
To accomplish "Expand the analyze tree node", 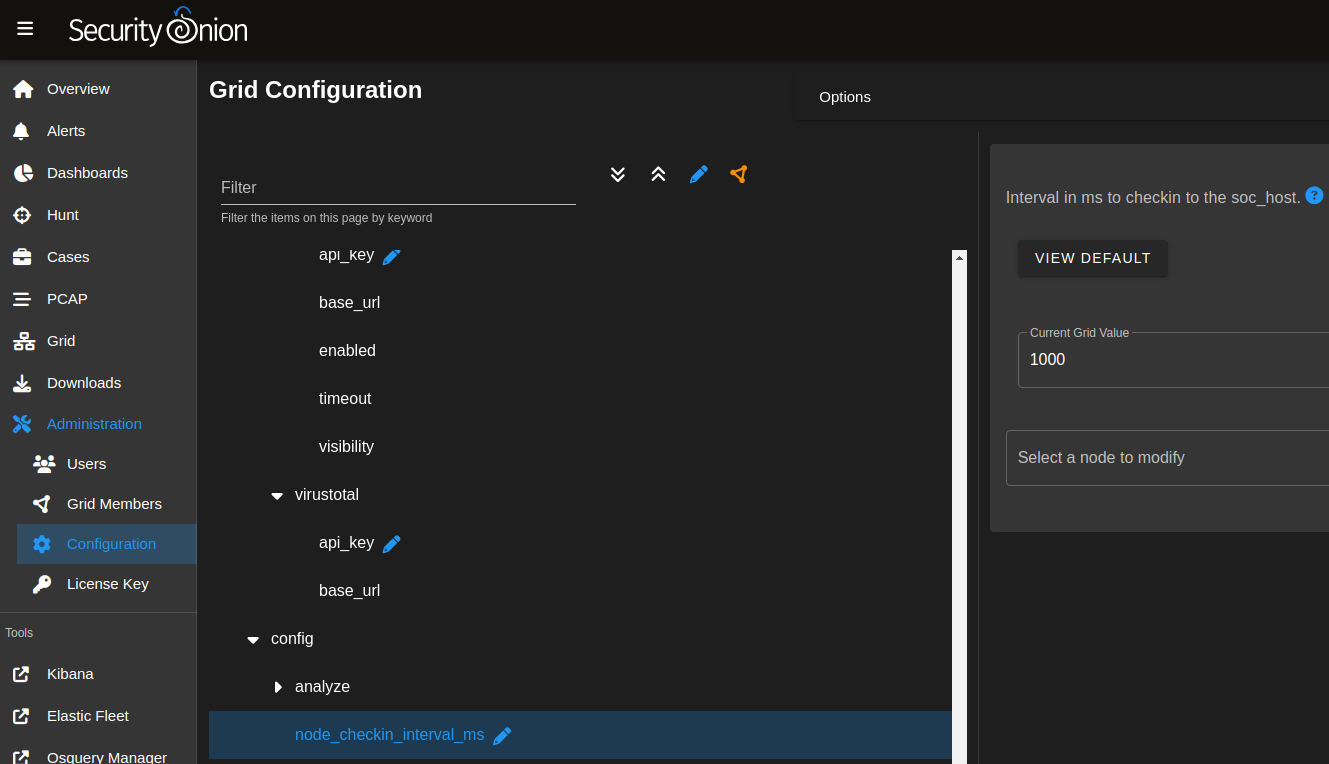I will (x=277, y=686).
